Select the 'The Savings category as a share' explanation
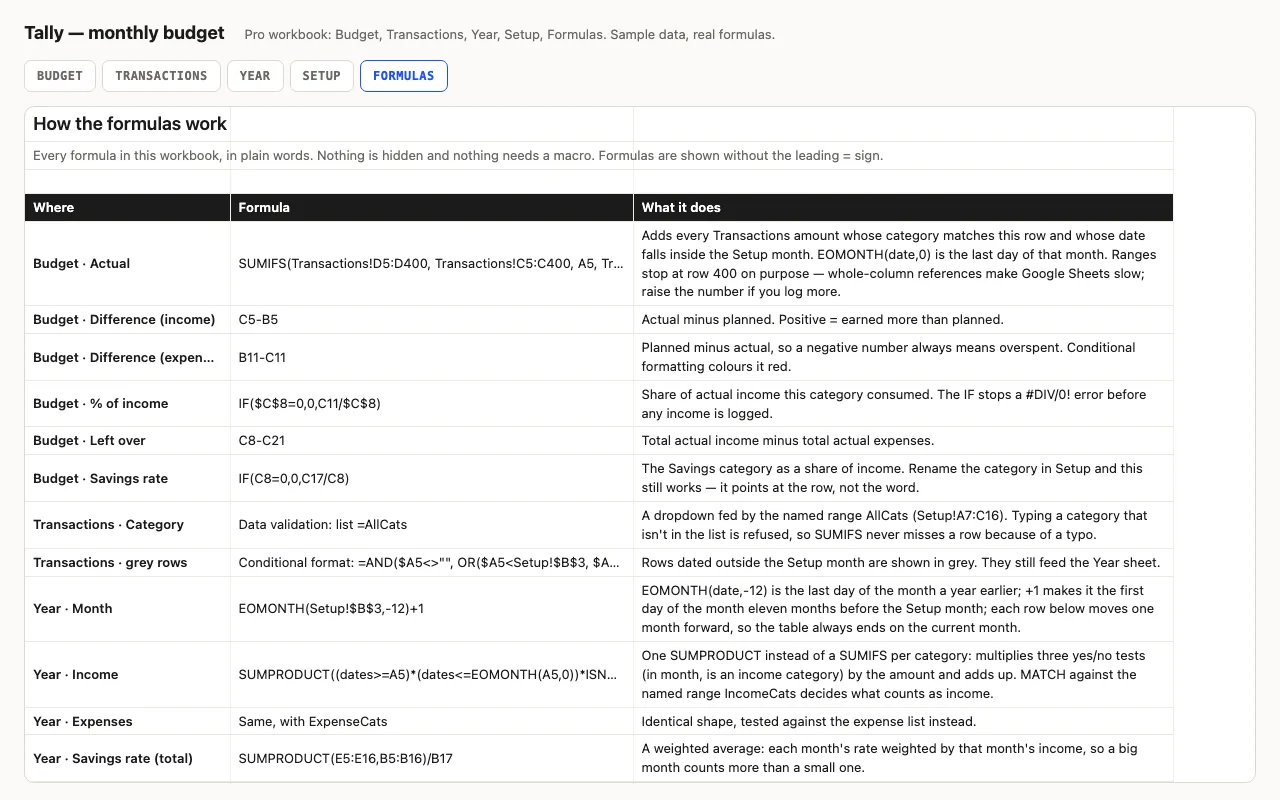Viewport: 1280px width, 800px height. [903, 478]
